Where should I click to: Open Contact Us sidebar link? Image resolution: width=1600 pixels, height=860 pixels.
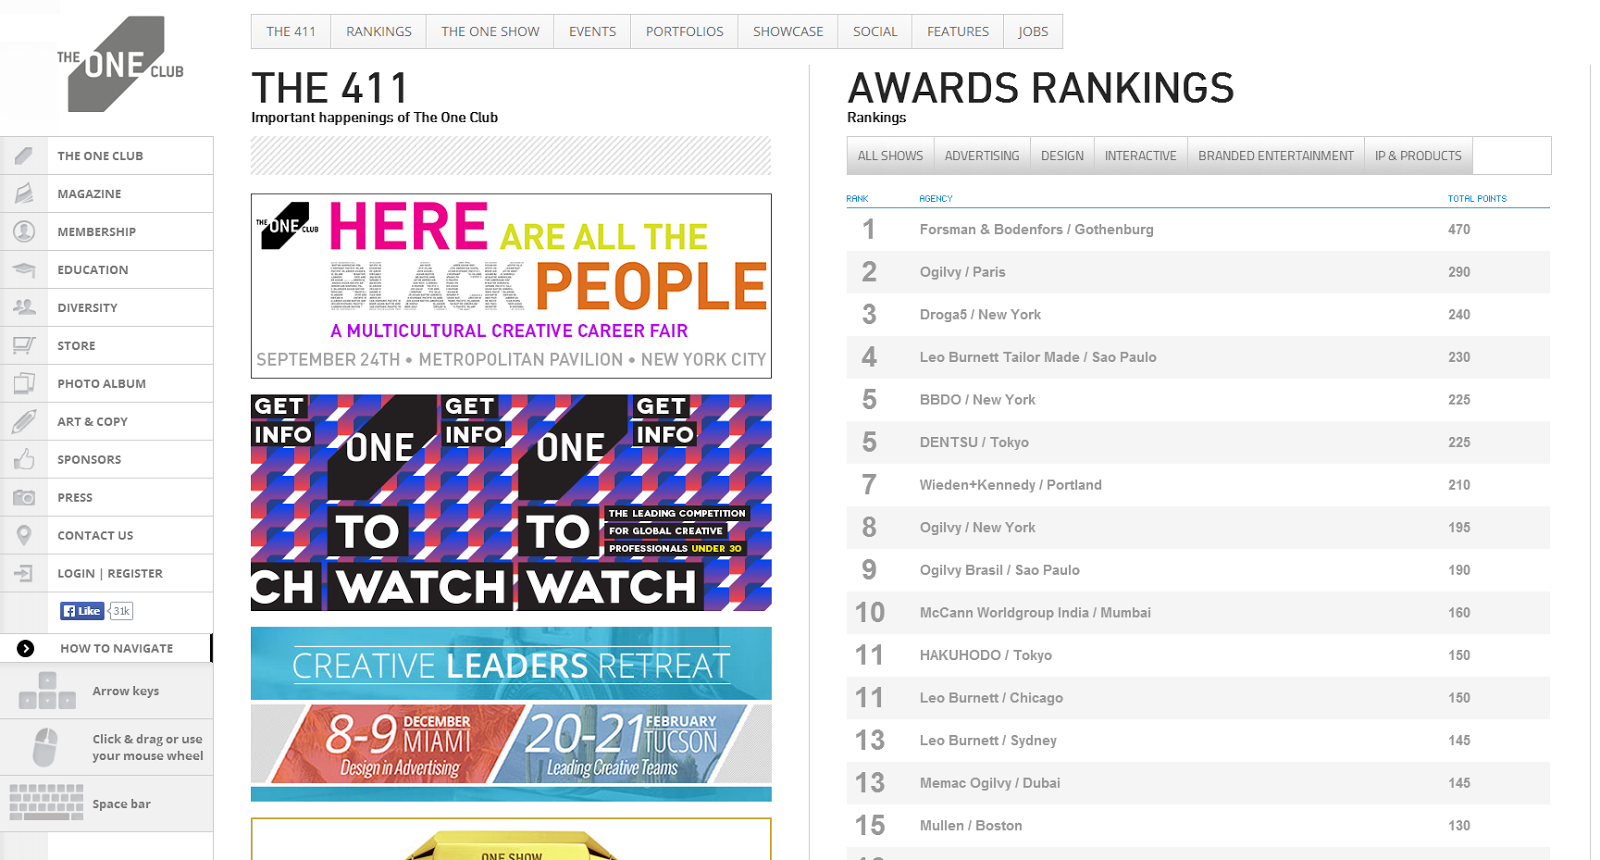point(95,536)
